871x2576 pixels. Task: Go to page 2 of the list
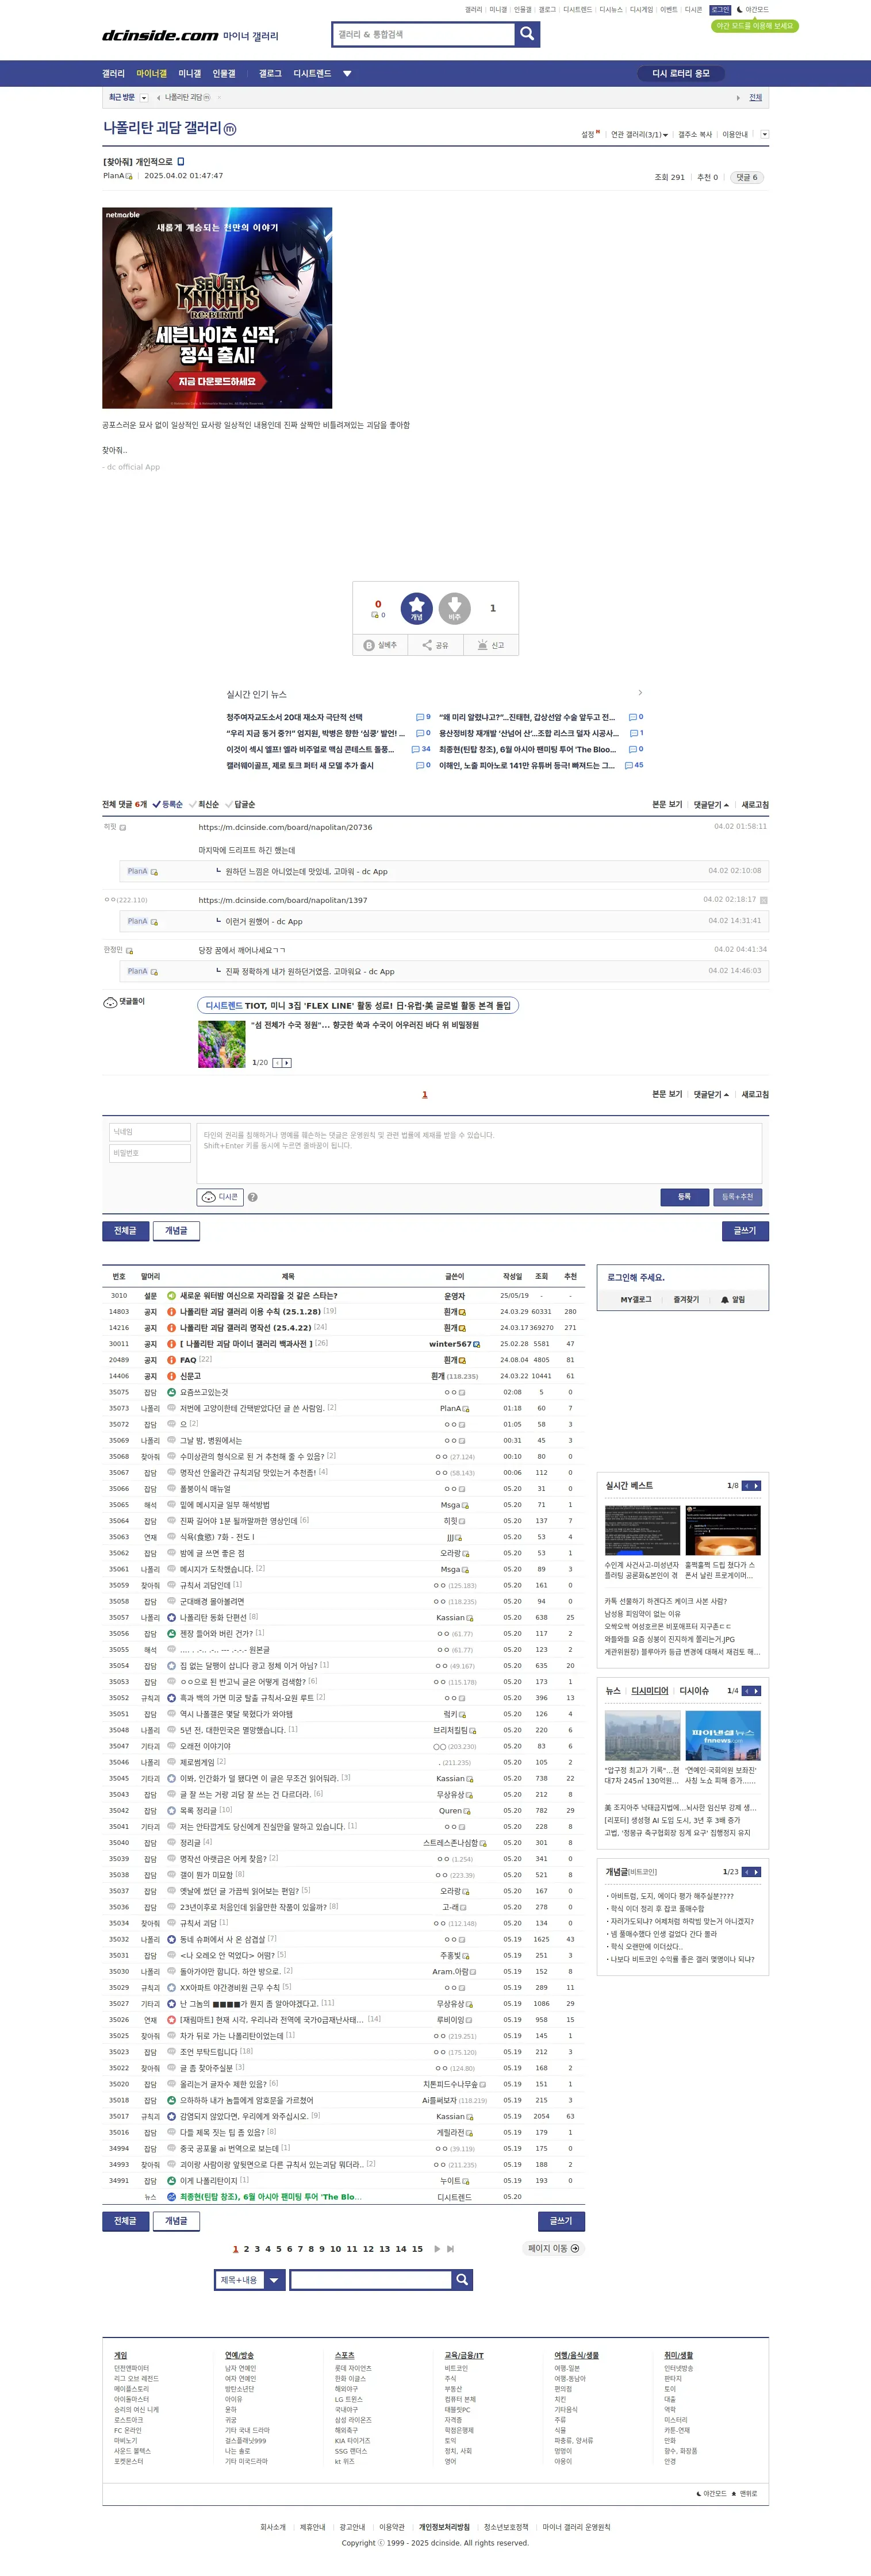click(246, 2249)
